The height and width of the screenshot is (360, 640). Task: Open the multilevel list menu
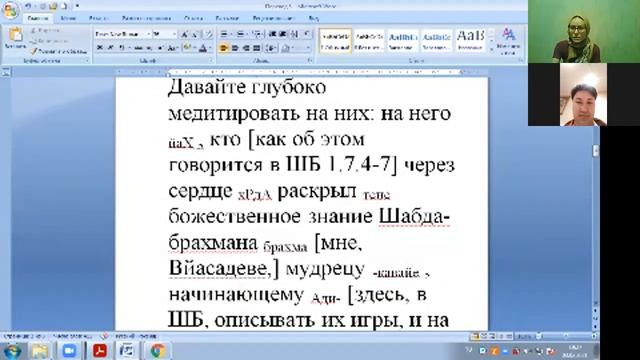click(x=257, y=34)
